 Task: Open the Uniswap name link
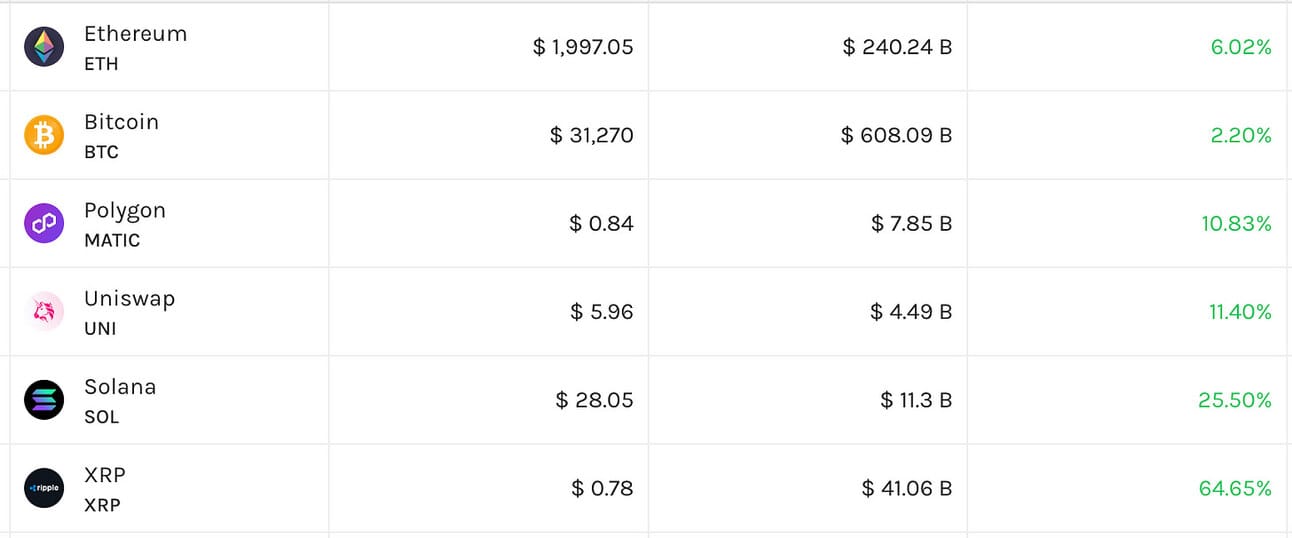click(129, 299)
